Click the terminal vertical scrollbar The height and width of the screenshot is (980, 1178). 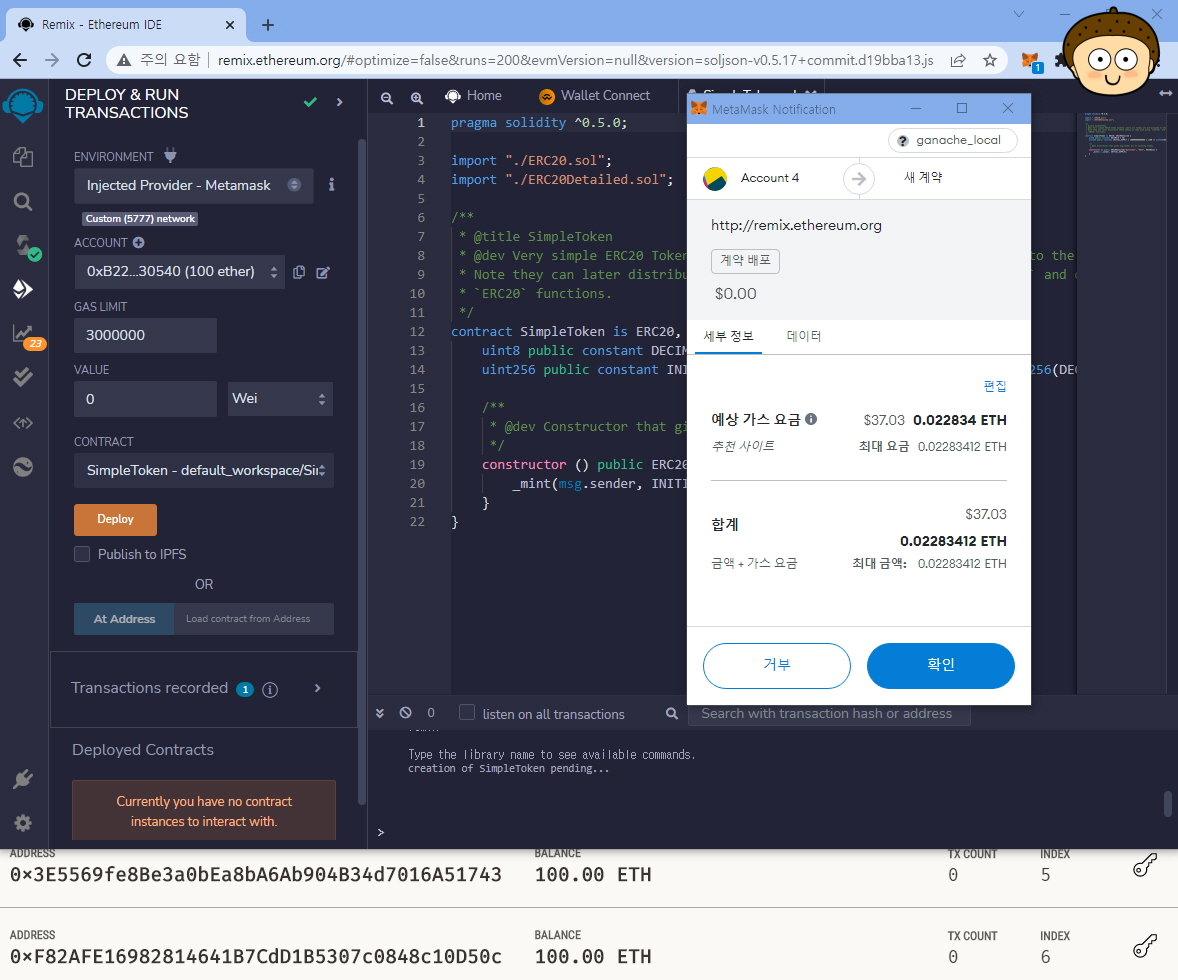(1167, 803)
